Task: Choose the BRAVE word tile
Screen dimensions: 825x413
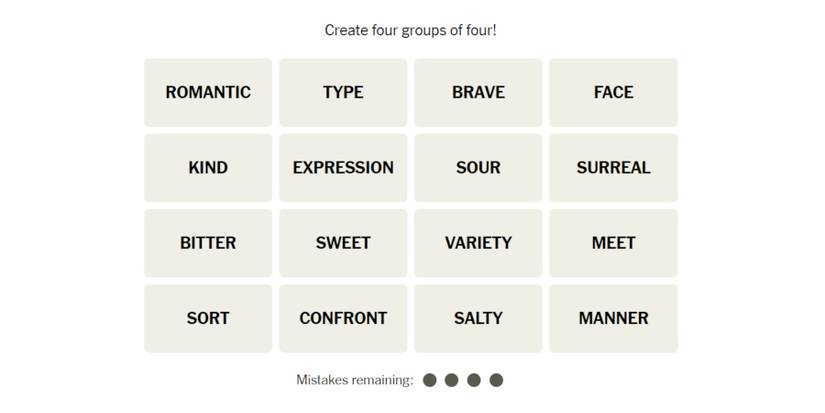Action: coord(478,92)
